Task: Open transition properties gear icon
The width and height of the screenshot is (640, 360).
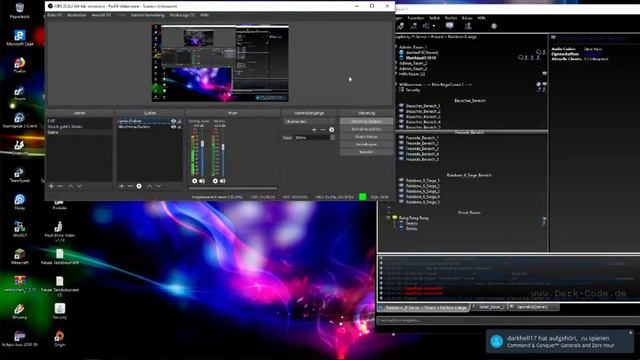Action: click(x=331, y=130)
